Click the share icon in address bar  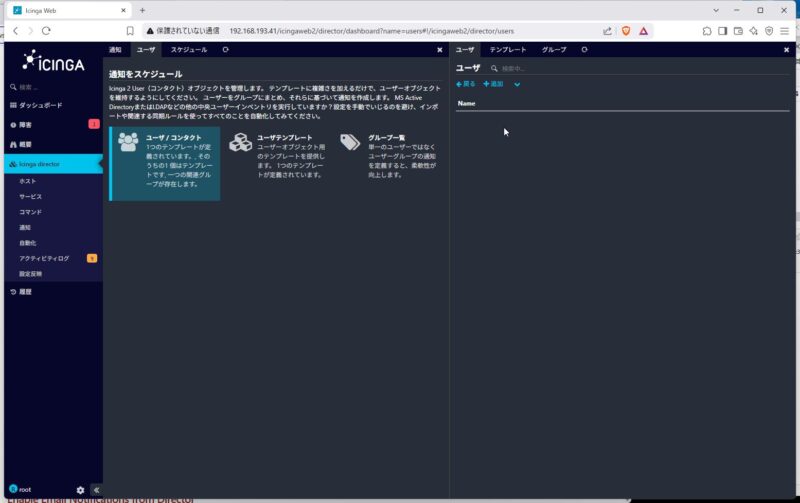click(x=607, y=31)
